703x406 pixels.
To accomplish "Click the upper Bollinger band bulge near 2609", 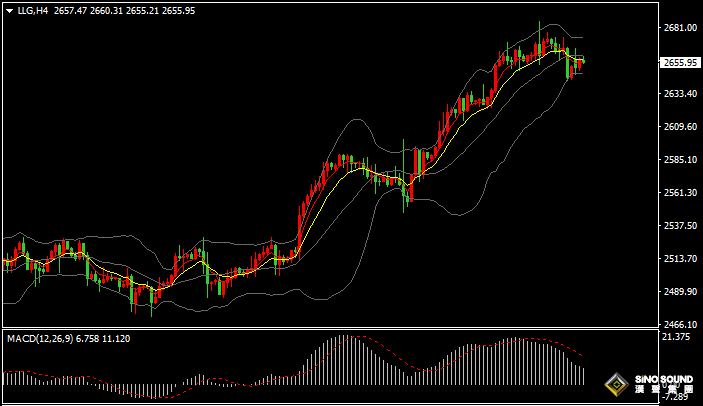I will point(357,120).
